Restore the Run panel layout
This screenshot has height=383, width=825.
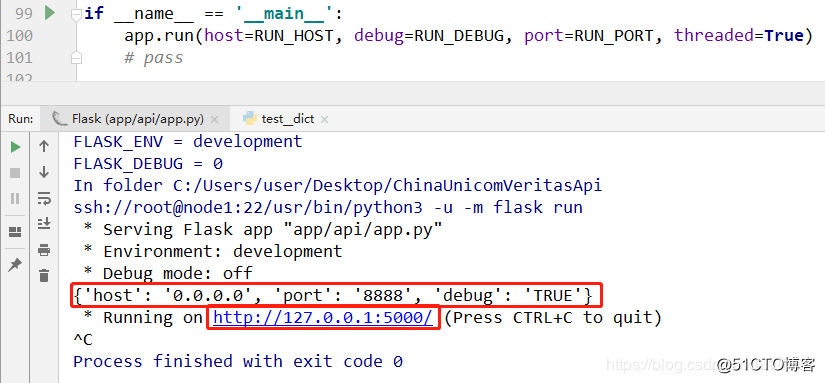(15, 232)
